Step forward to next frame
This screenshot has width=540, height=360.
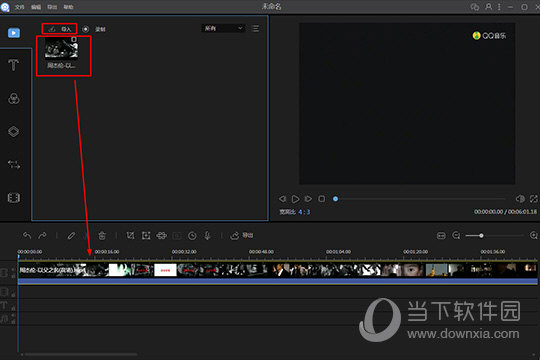[308, 199]
